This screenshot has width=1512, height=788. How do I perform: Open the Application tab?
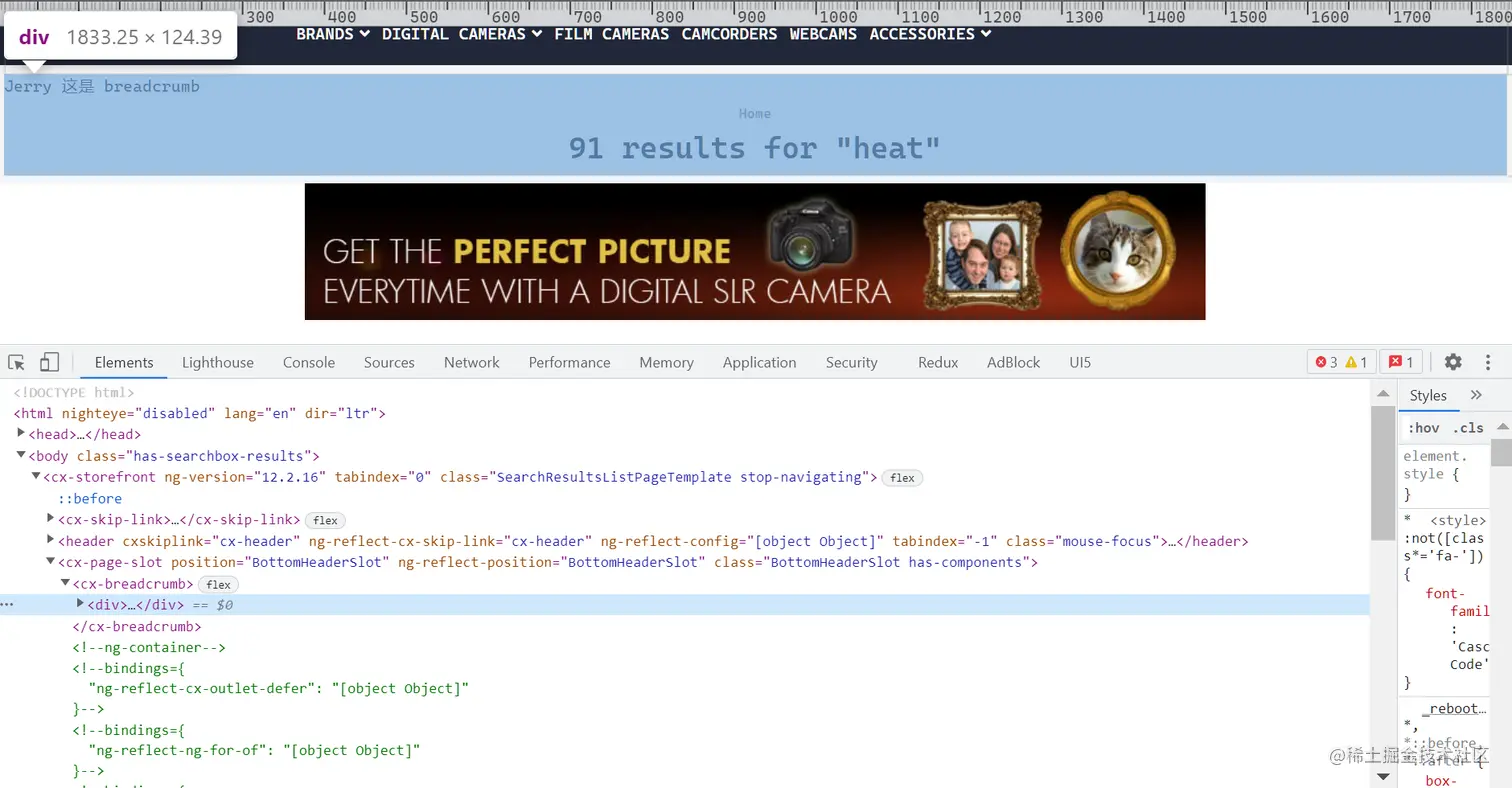(760, 362)
